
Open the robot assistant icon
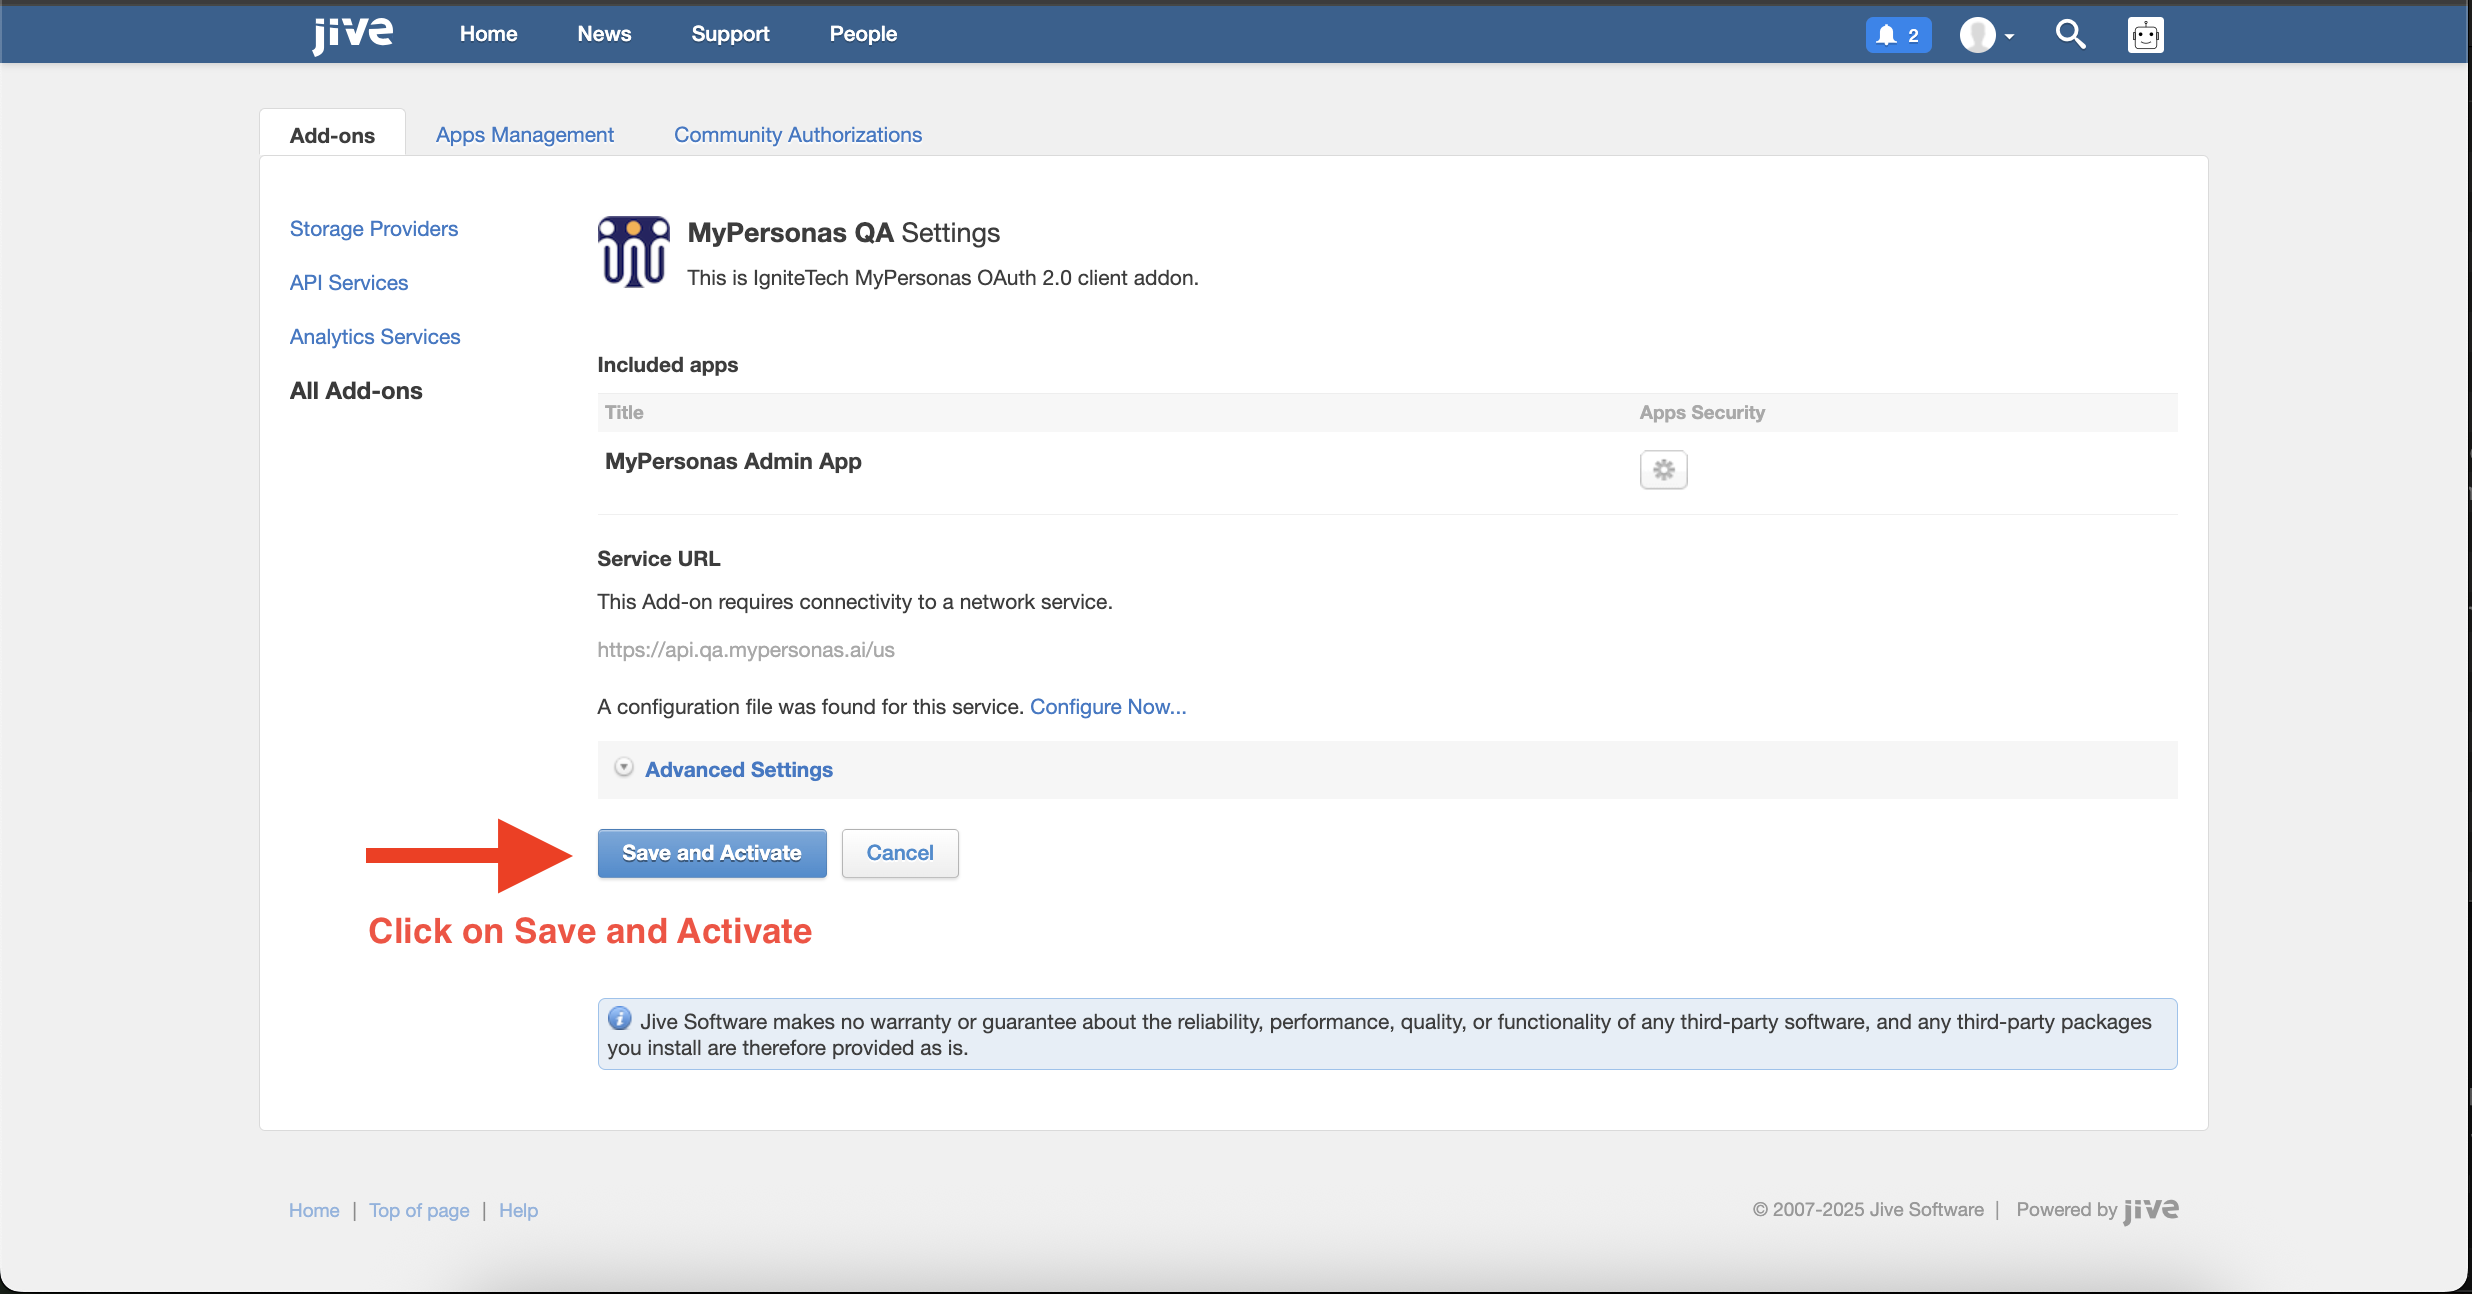[2145, 35]
